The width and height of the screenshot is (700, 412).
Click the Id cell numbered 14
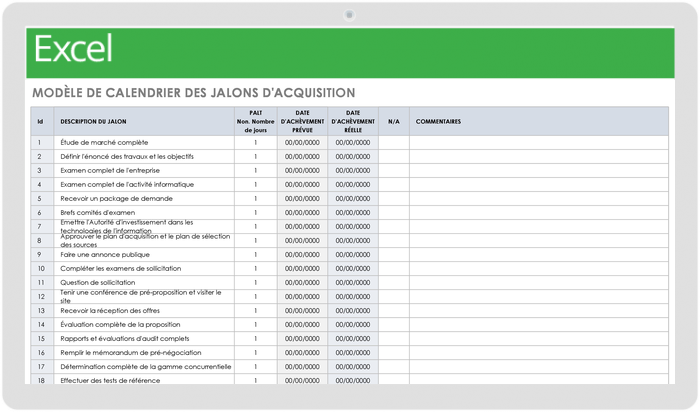point(42,325)
